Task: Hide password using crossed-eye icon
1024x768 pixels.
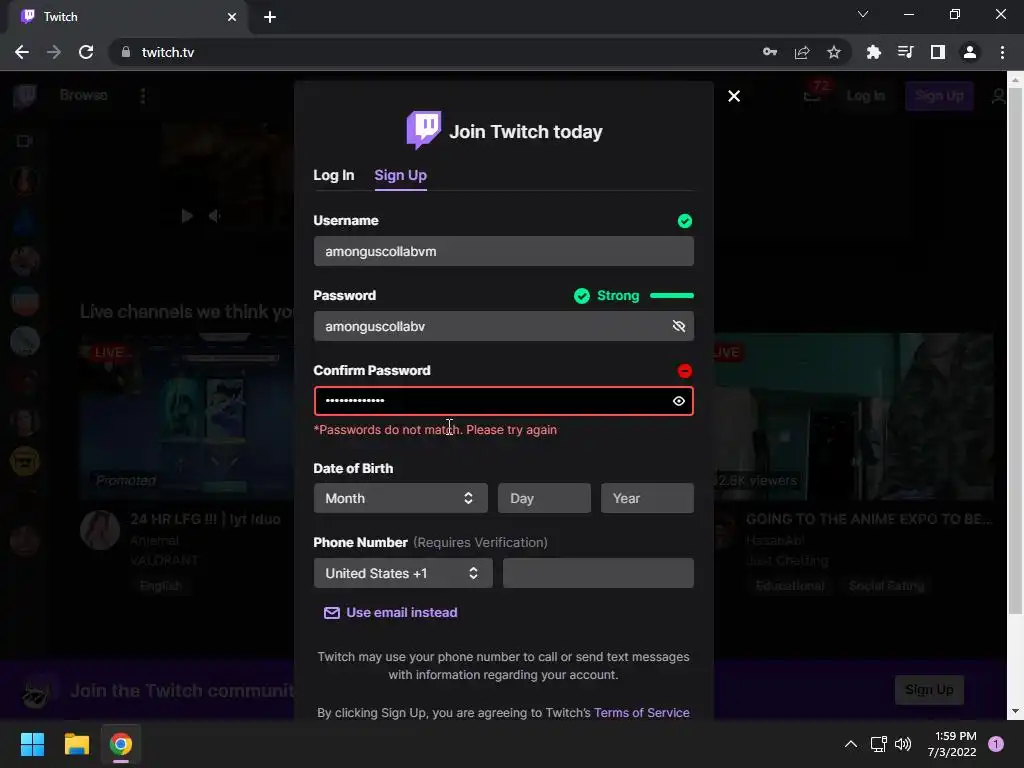Action: tap(679, 326)
